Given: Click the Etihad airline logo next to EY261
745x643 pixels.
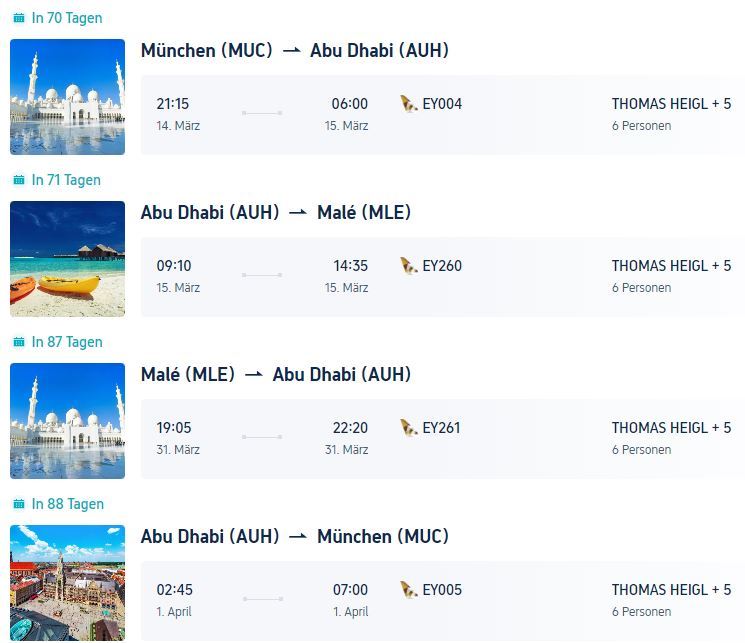Looking at the screenshot, I should click(x=408, y=428).
